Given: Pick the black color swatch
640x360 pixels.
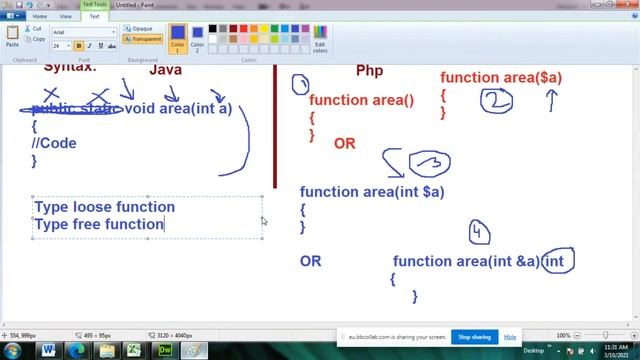Looking at the screenshot, I should [x=213, y=29].
